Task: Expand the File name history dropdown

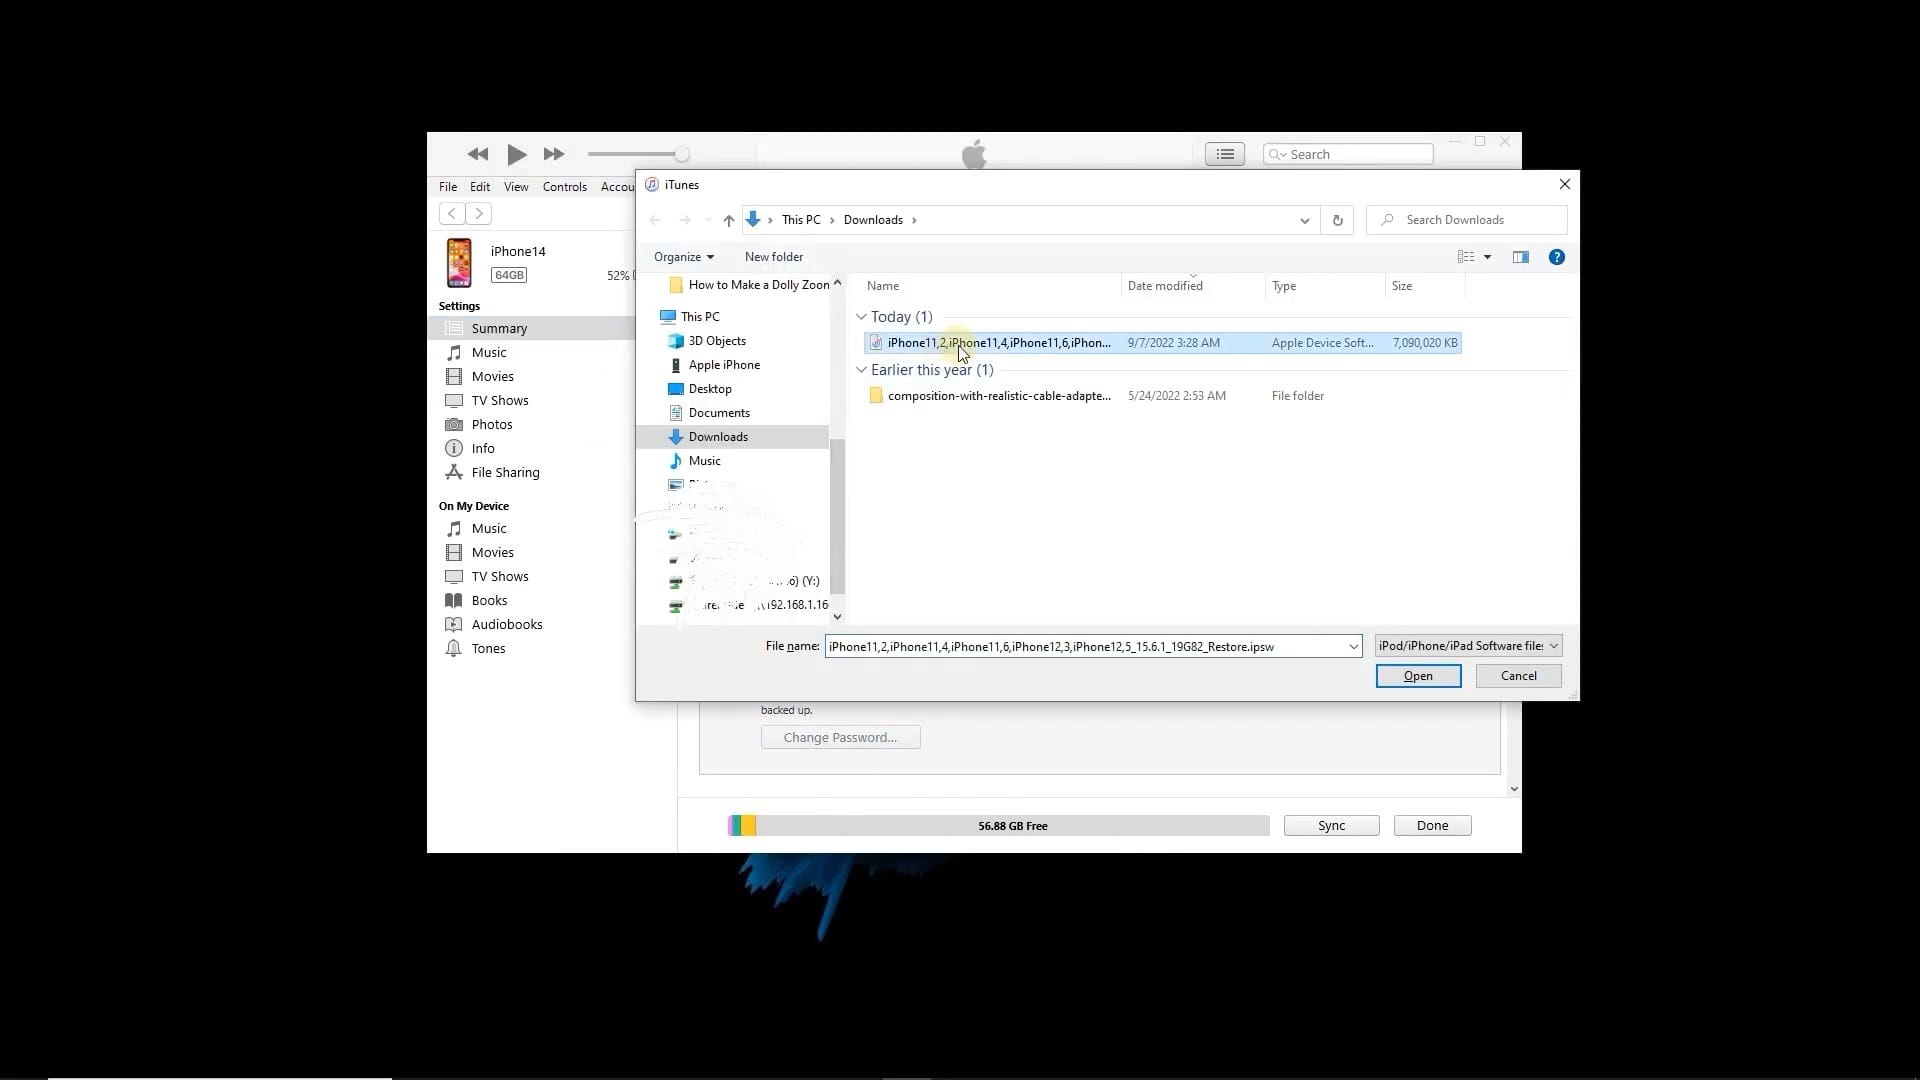Action: pyautogui.click(x=1353, y=647)
